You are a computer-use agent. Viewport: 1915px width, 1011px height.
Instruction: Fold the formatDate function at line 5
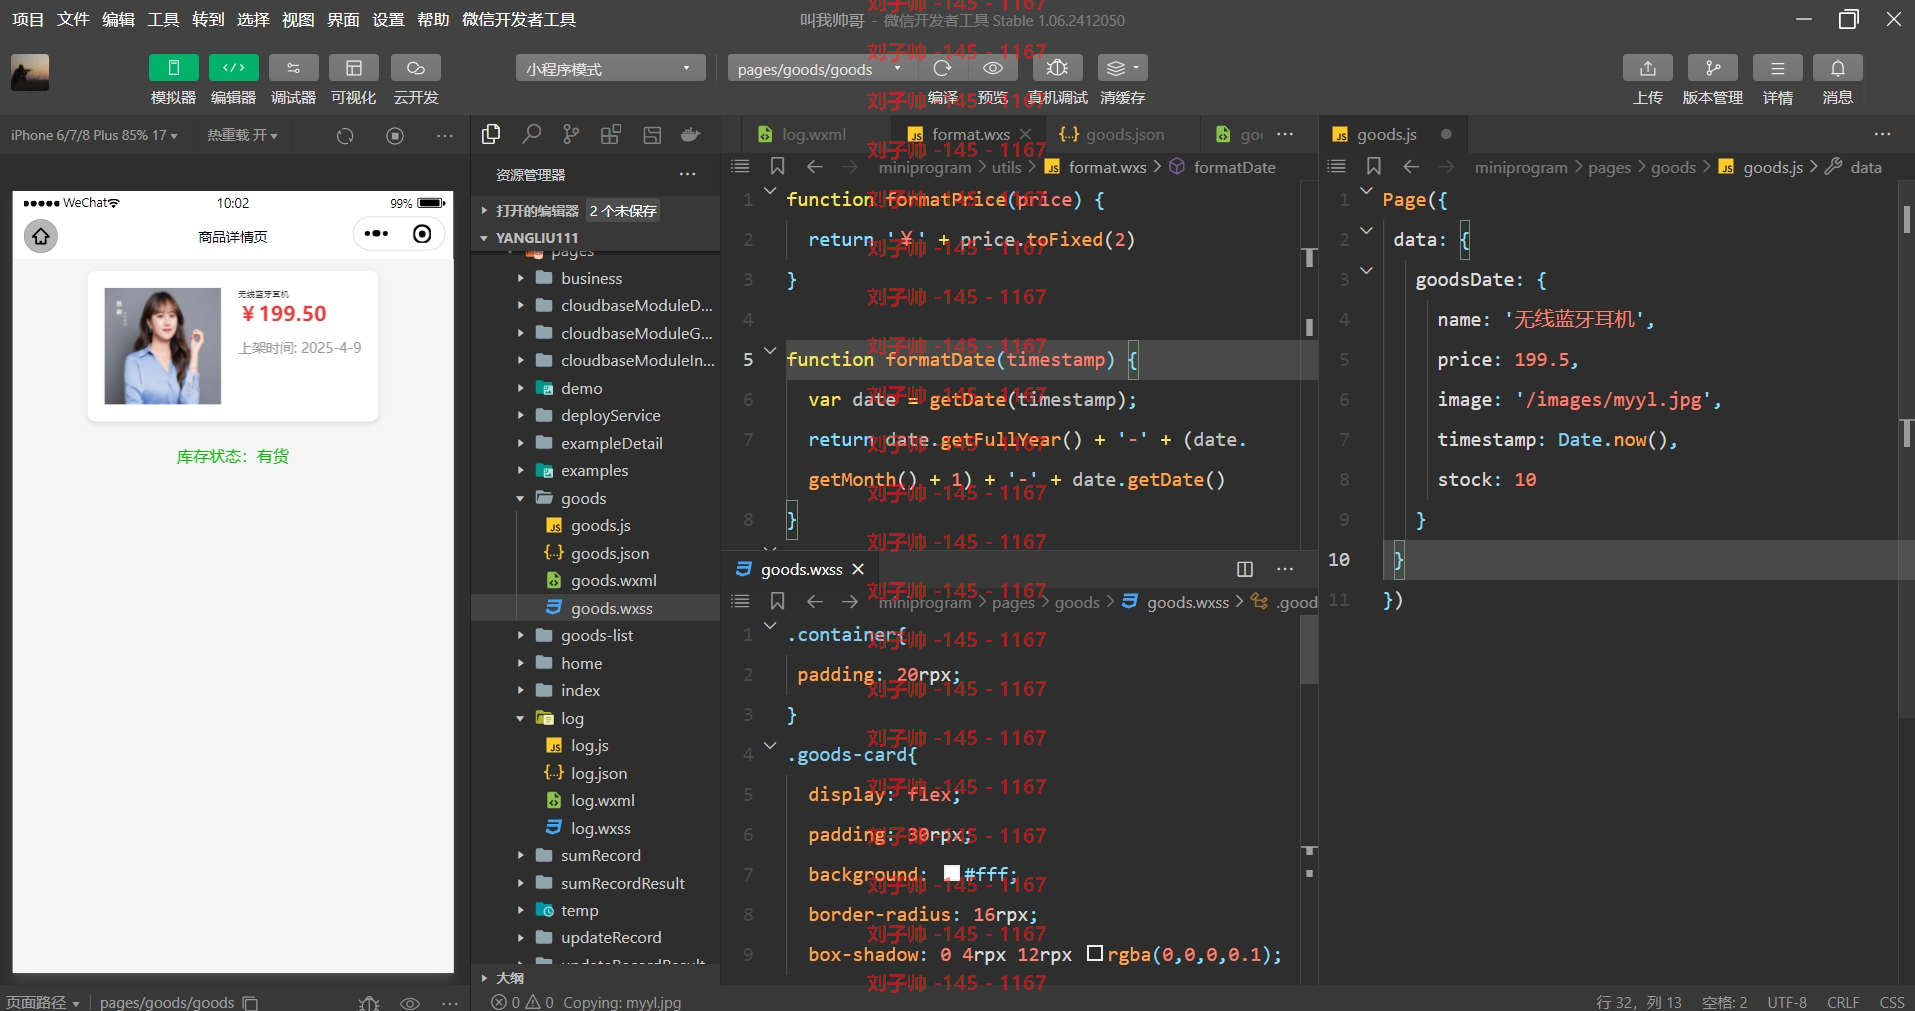pos(770,351)
